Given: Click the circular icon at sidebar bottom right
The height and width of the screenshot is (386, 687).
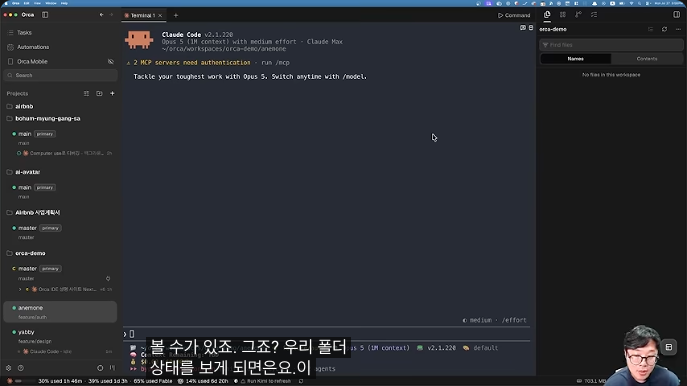Looking at the screenshot, I should click(100, 368).
